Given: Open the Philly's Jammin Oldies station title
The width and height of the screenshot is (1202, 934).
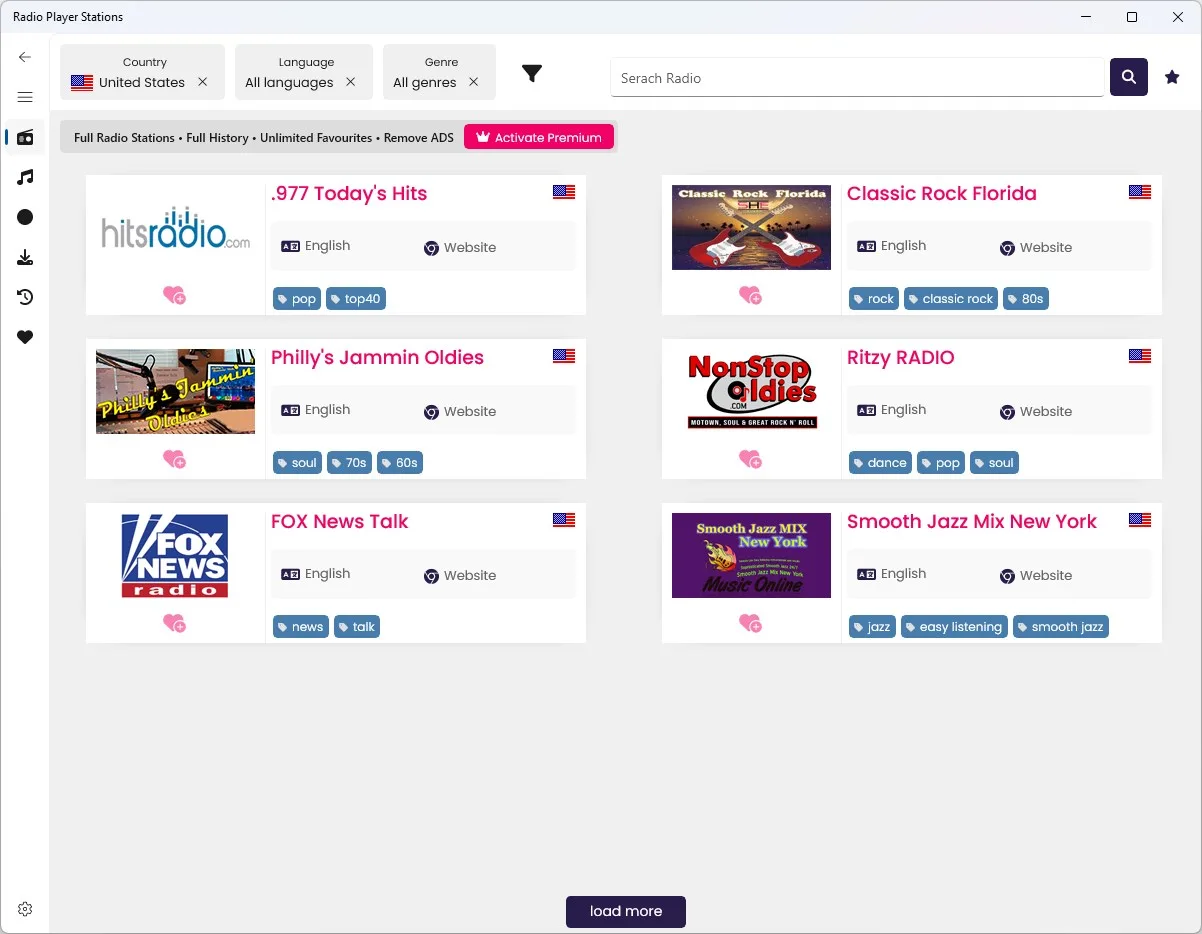Looking at the screenshot, I should [377, 358].
